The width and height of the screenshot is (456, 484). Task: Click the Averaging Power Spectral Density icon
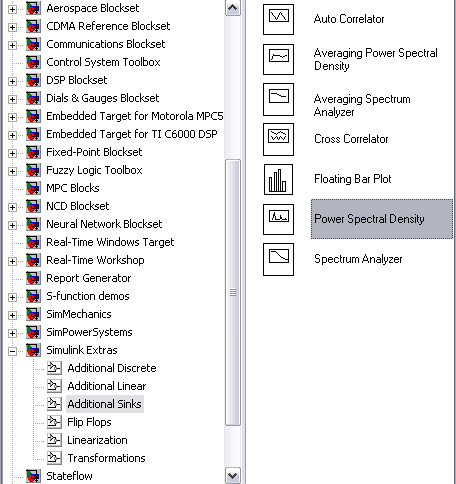(278, 59)
